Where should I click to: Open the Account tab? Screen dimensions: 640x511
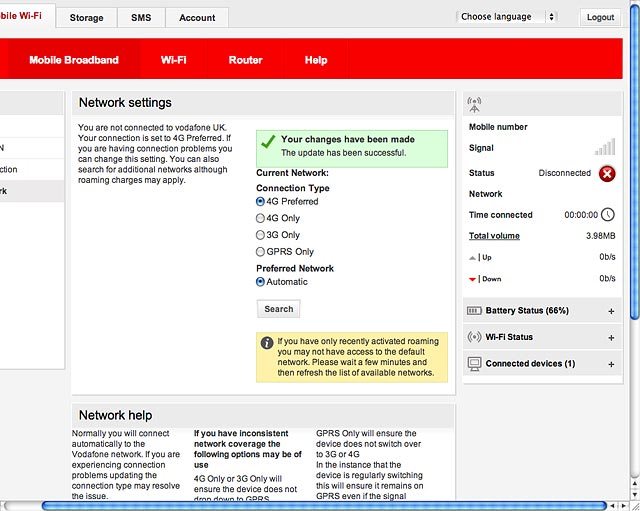pyautogui.click(x=197, y=18)
